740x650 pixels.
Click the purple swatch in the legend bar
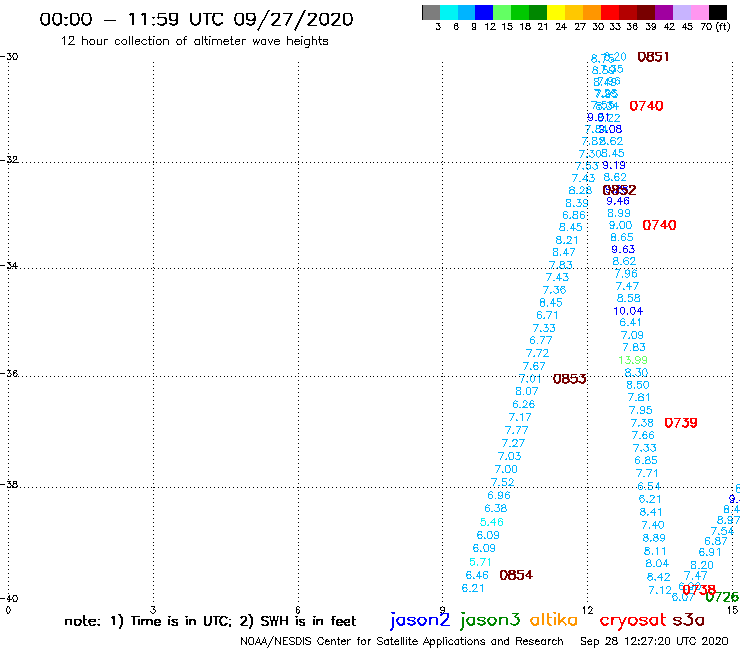pyautogui.click(x=664, y=12)
